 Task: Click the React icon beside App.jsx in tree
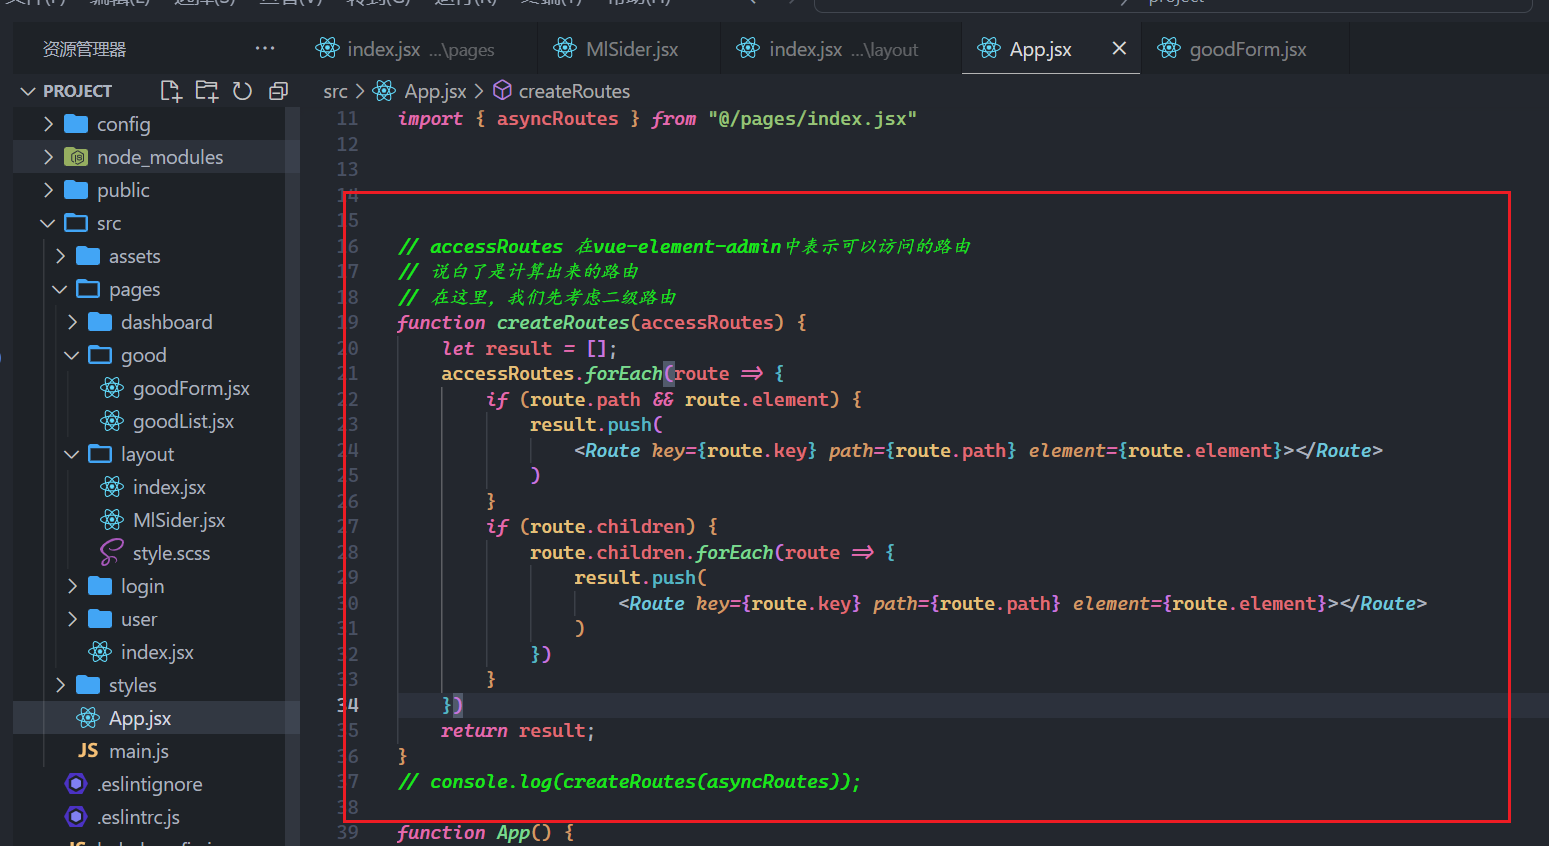coord(88,718)
